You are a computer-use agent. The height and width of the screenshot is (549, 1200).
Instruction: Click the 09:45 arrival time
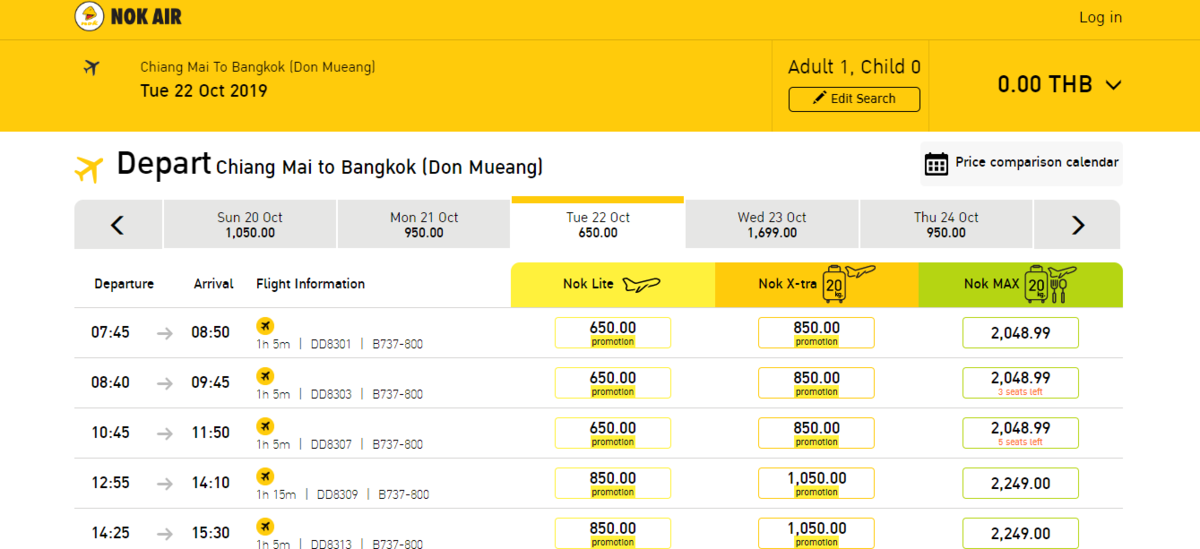[211, 383]
